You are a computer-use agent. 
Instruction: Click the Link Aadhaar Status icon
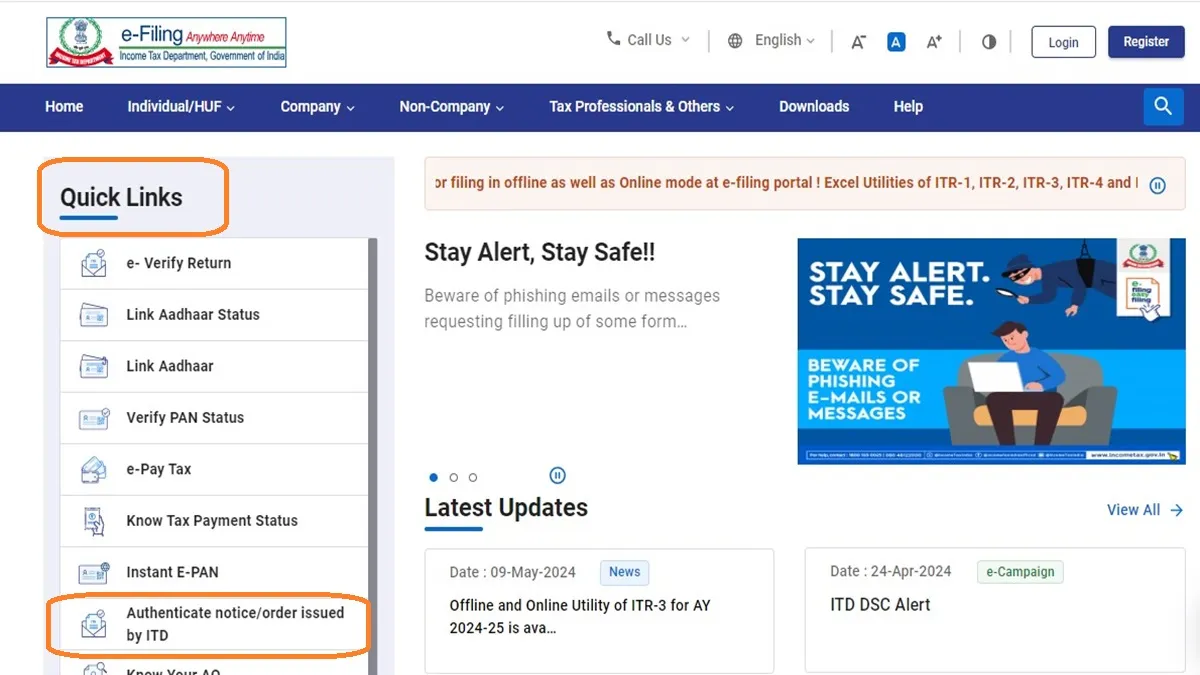tap(93, 315)
